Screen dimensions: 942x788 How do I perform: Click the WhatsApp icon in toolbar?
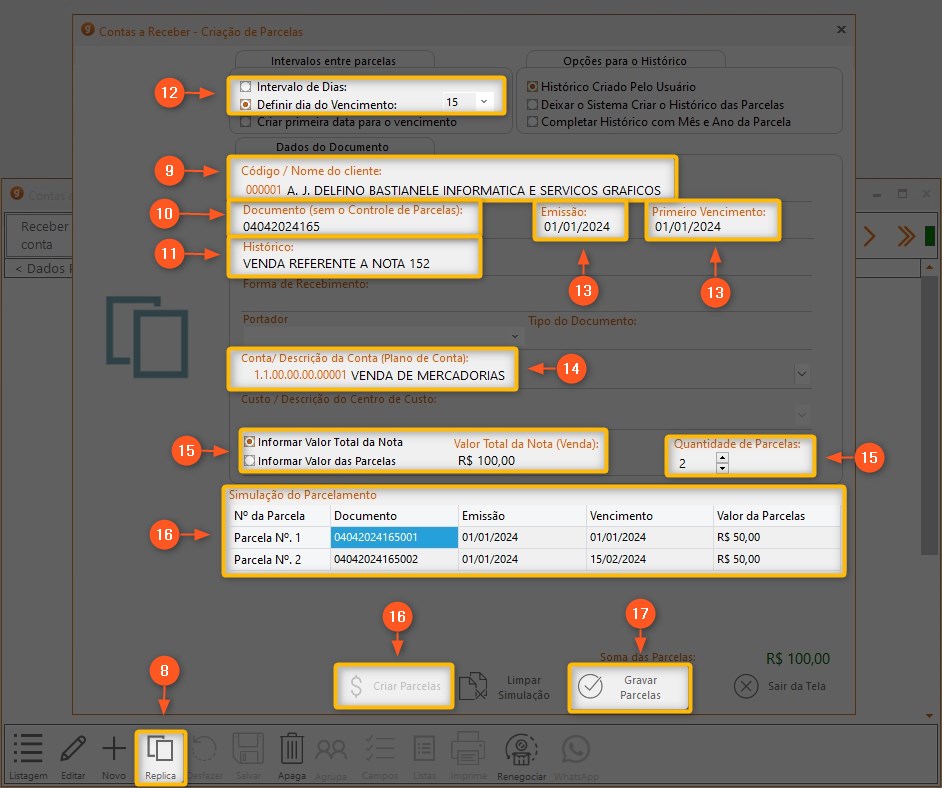(x=575, y=752)
